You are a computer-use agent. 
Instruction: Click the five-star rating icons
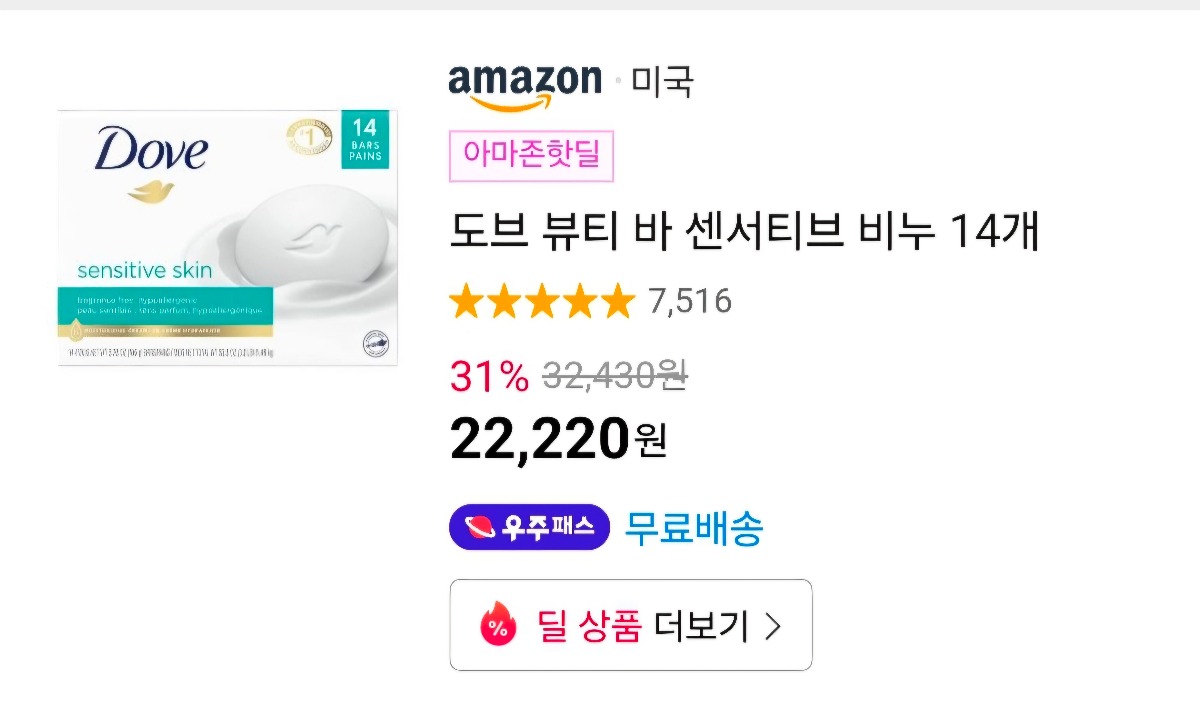pyautogui.click(x=542, y=301)
